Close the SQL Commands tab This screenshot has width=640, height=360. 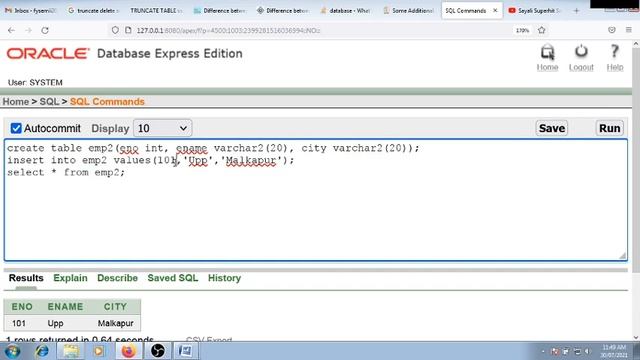495,11
